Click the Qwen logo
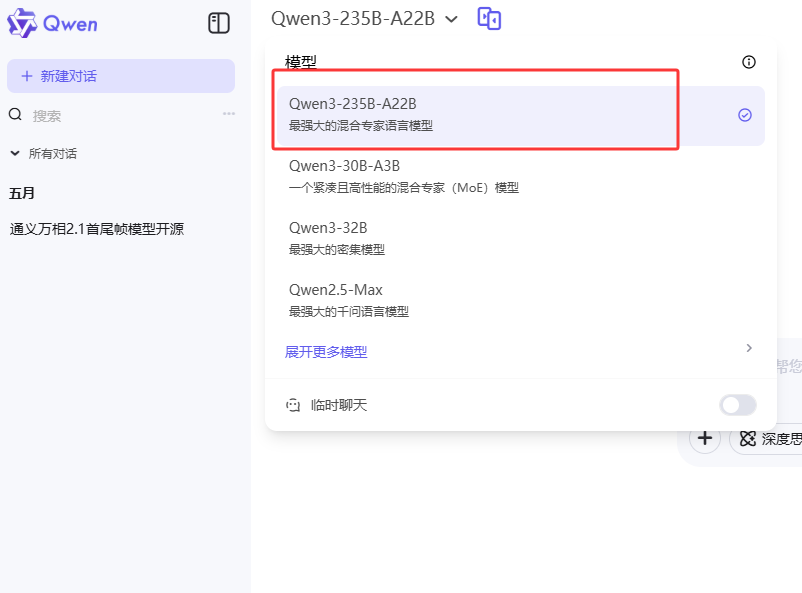The height and width of the screenshot is (593, 802). pyautogui.click(x=52, y=23)
